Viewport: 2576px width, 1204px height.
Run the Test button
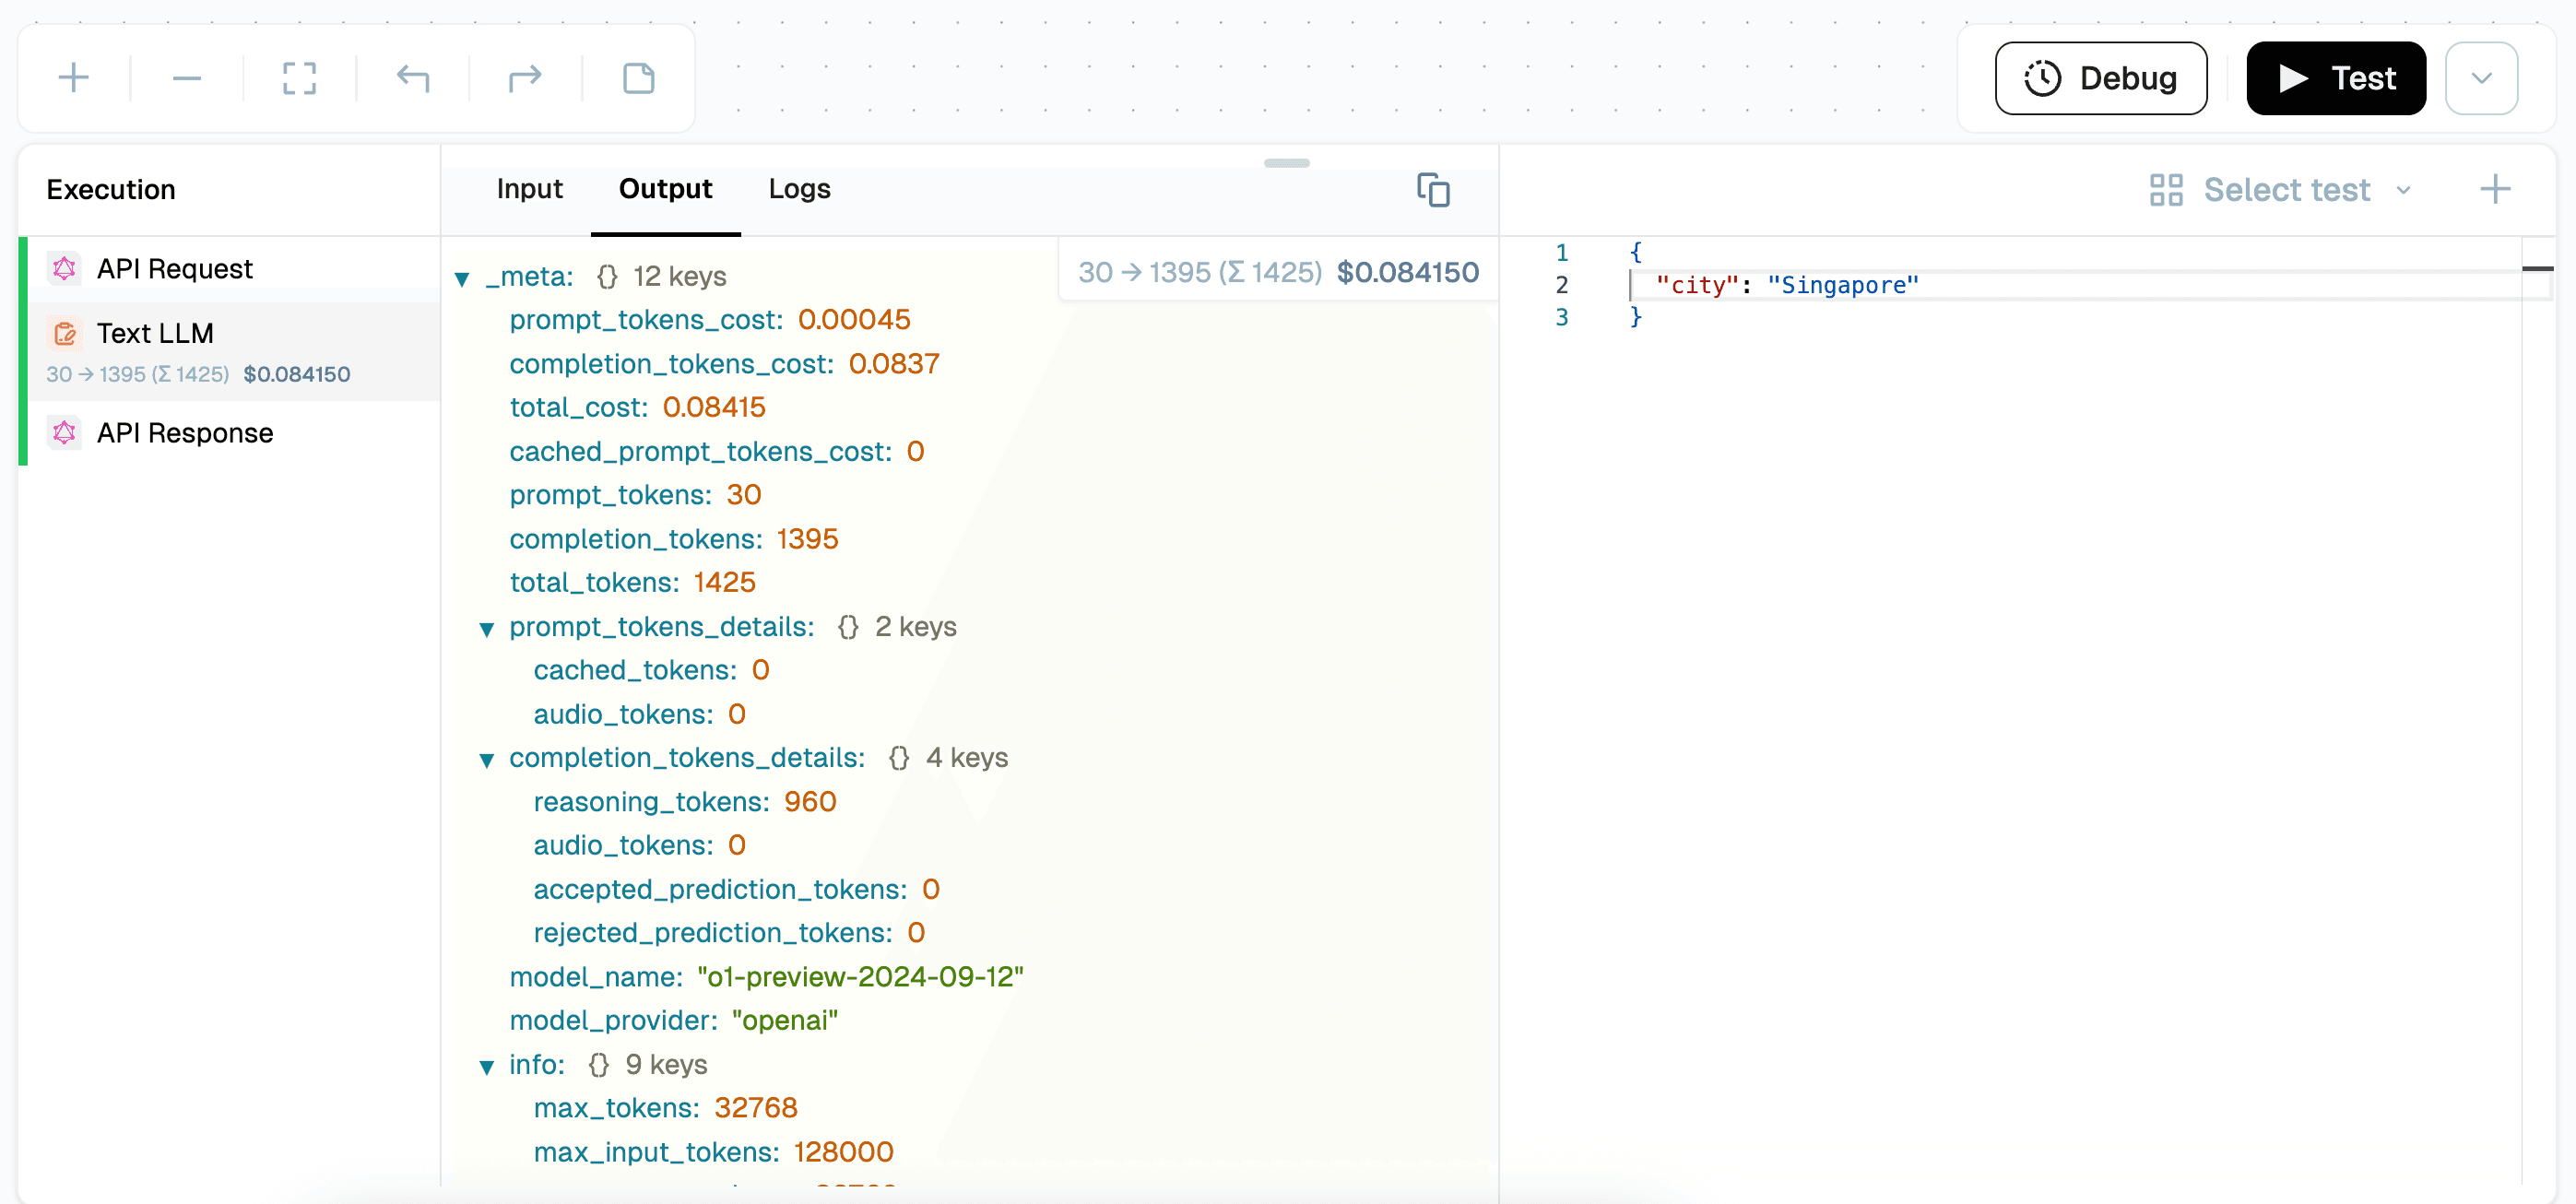pos(2336,77)
